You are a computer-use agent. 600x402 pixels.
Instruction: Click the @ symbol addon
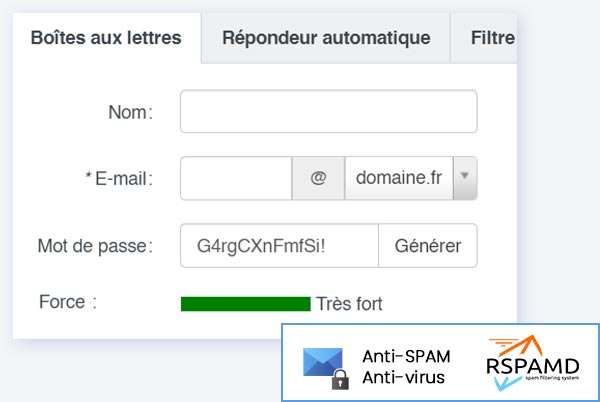click(x=318, y=178)
